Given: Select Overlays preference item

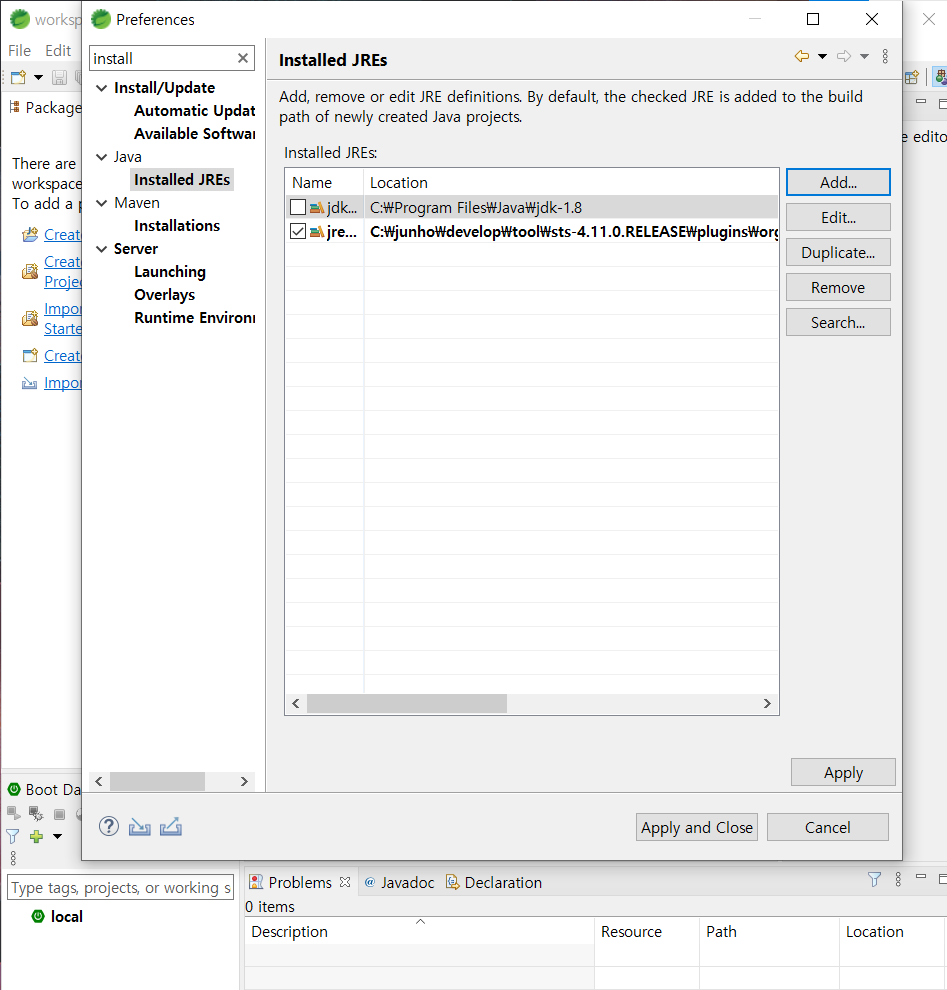Looking at the screenshot, I should [164, 295].
